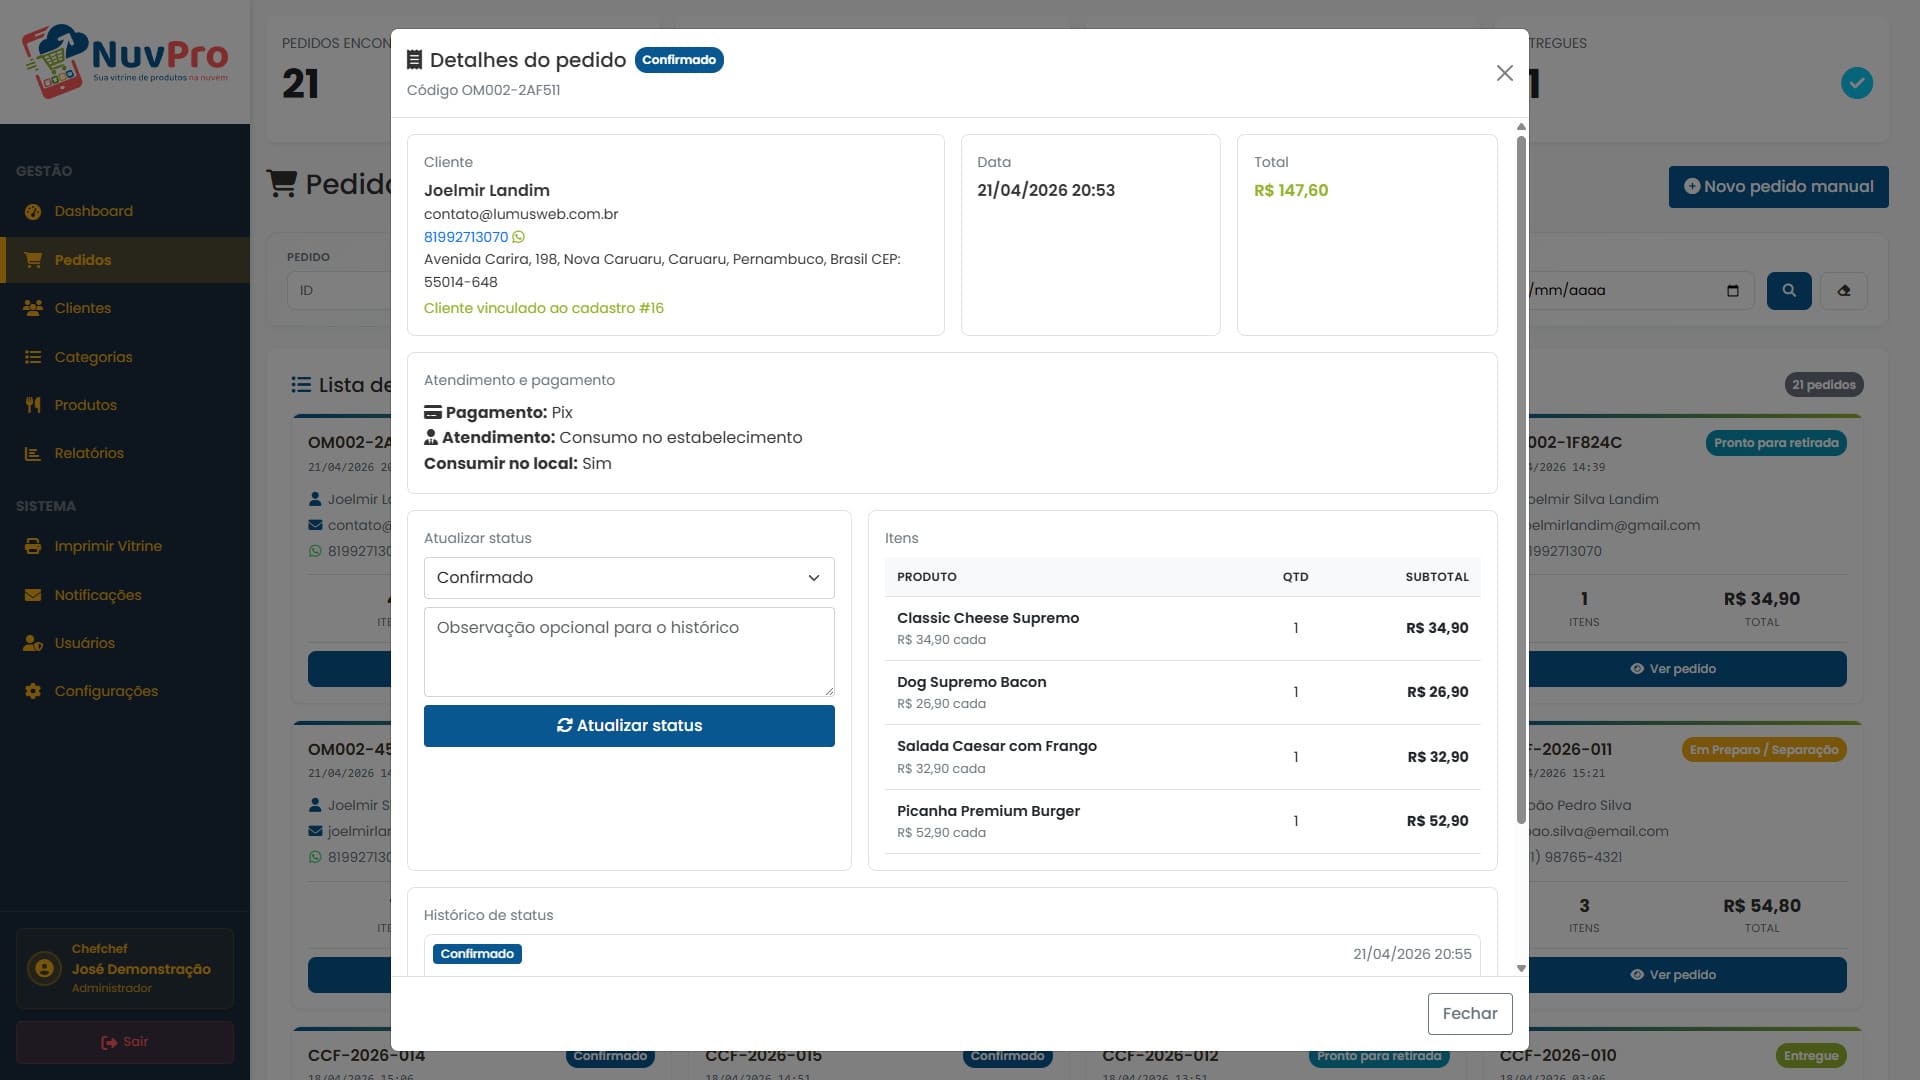Click the total value R$ 147,60
The width and height of the screenshot is (1920, 1080).
pos(1291,190)
